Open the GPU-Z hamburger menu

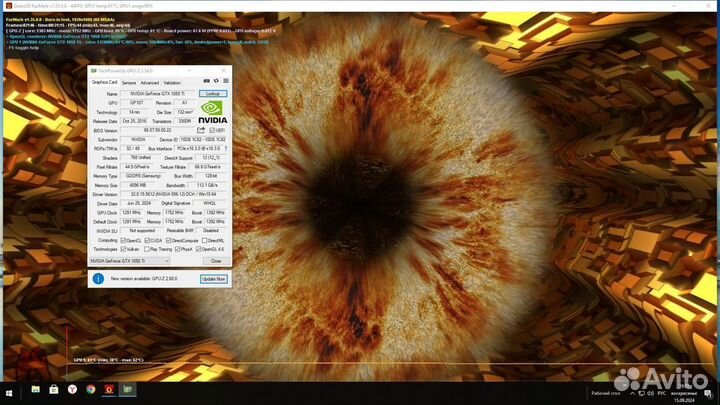point(225,82)
